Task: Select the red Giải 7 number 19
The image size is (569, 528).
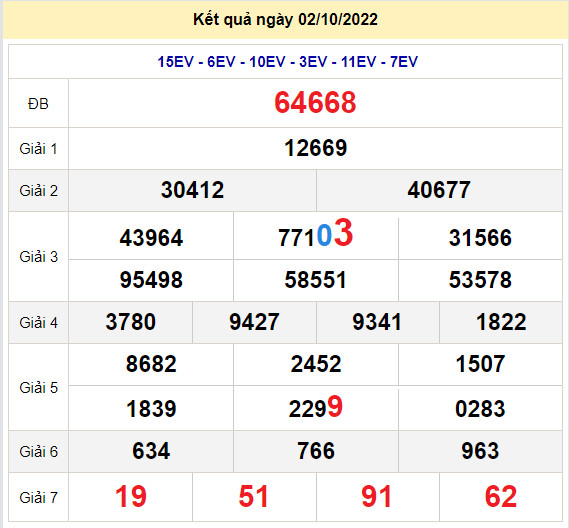Action: pos(131,497)
